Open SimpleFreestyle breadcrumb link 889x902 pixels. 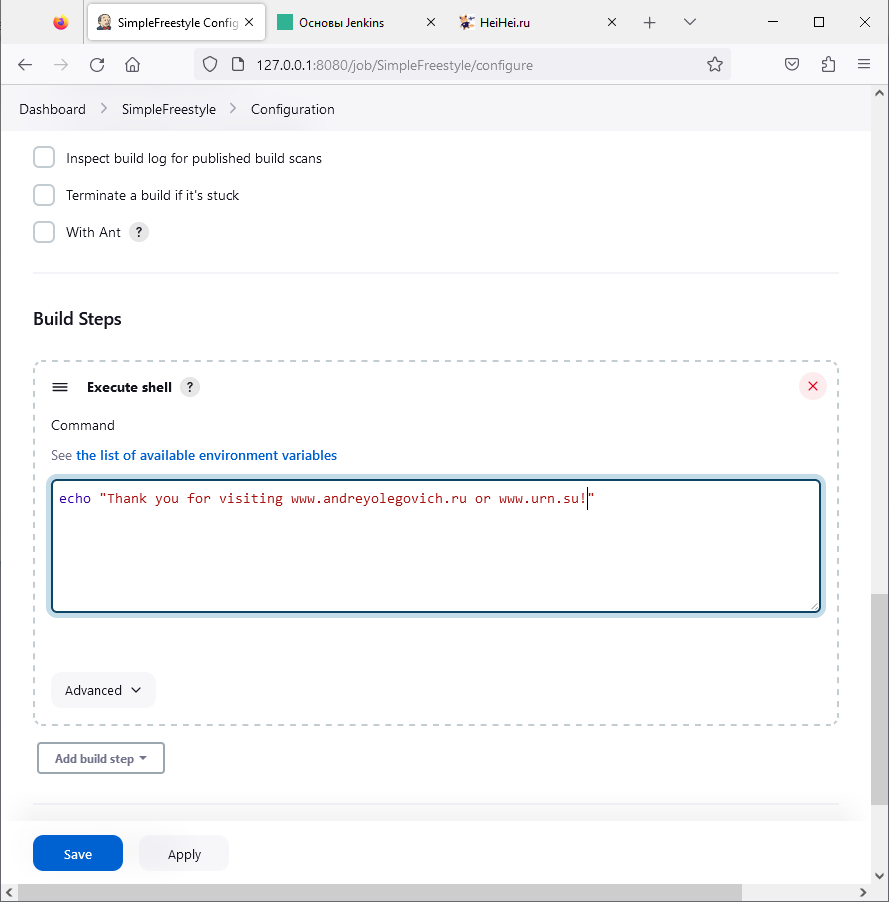point(169,109)
